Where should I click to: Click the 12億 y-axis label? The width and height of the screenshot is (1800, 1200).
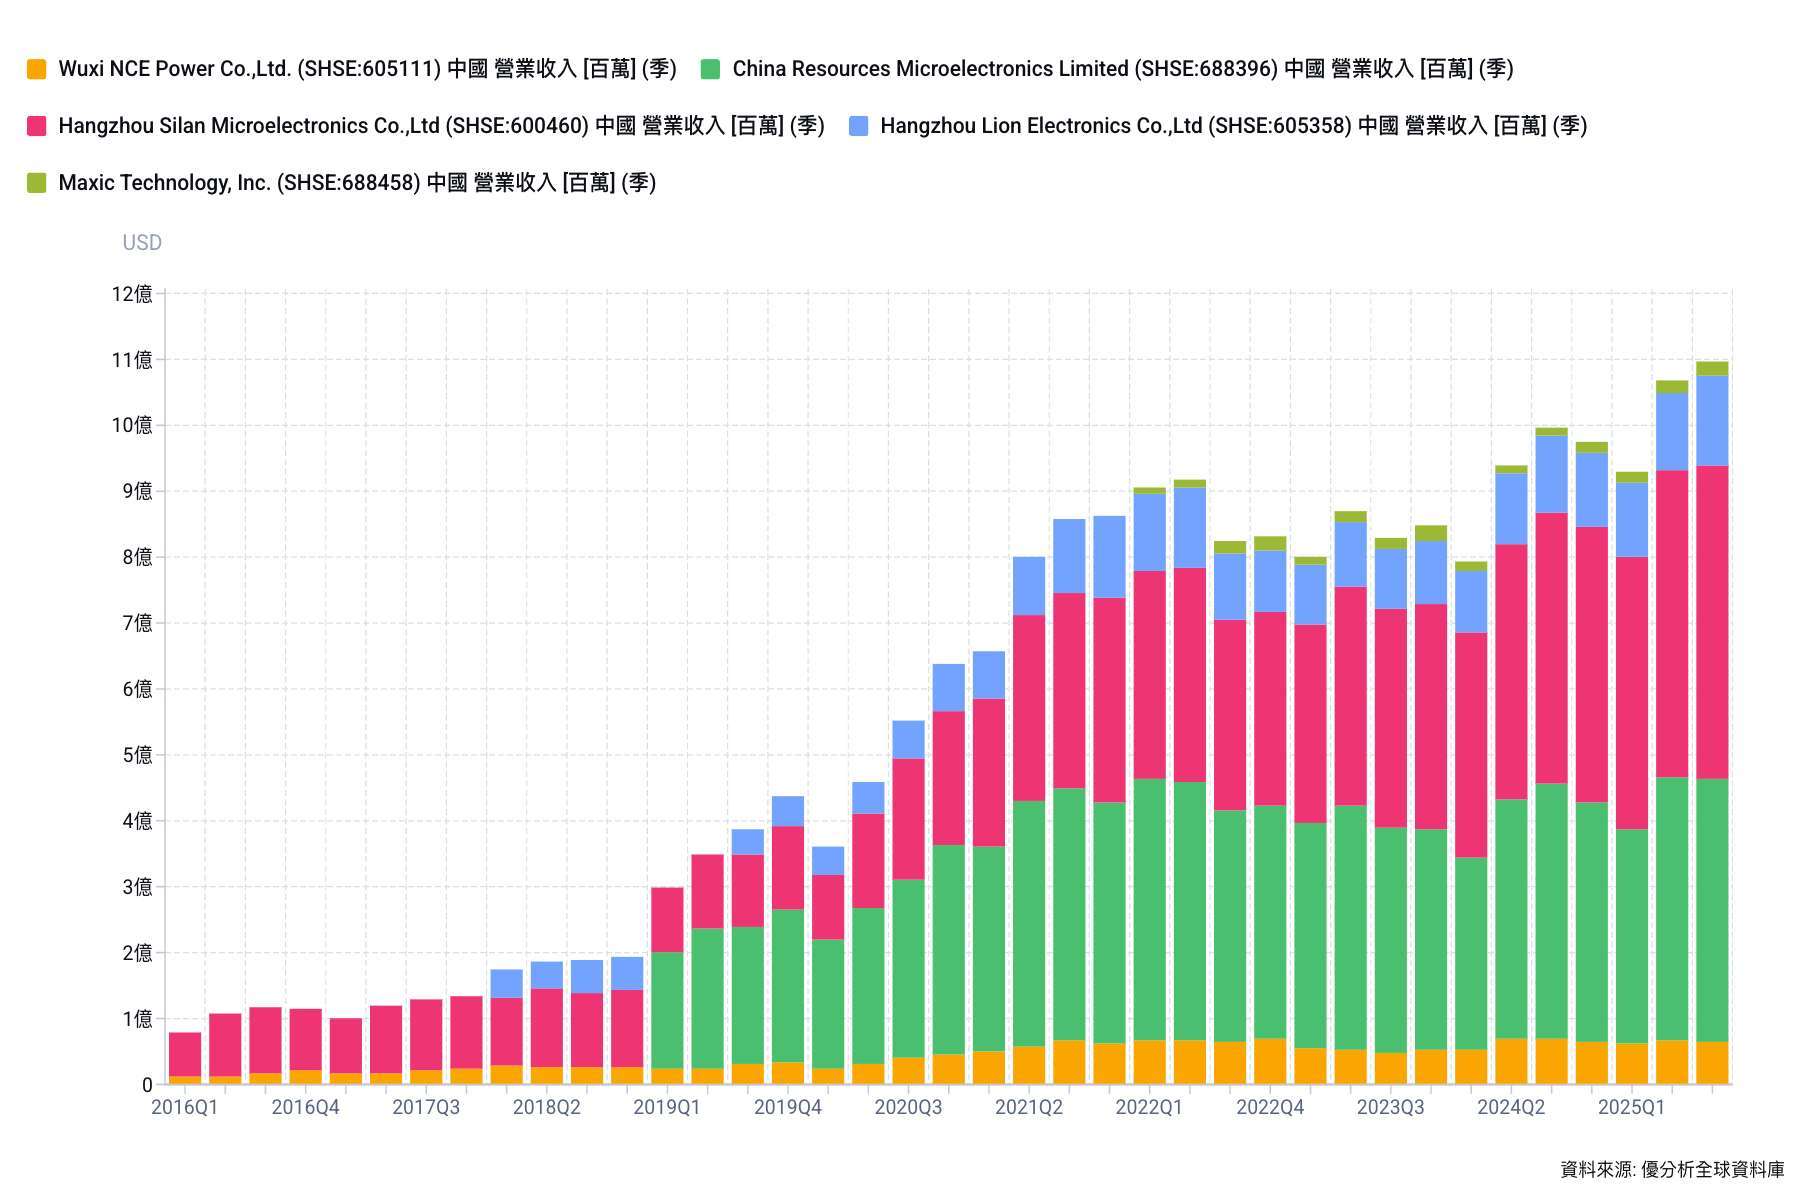pyautogui.click(x=133, y=294)
